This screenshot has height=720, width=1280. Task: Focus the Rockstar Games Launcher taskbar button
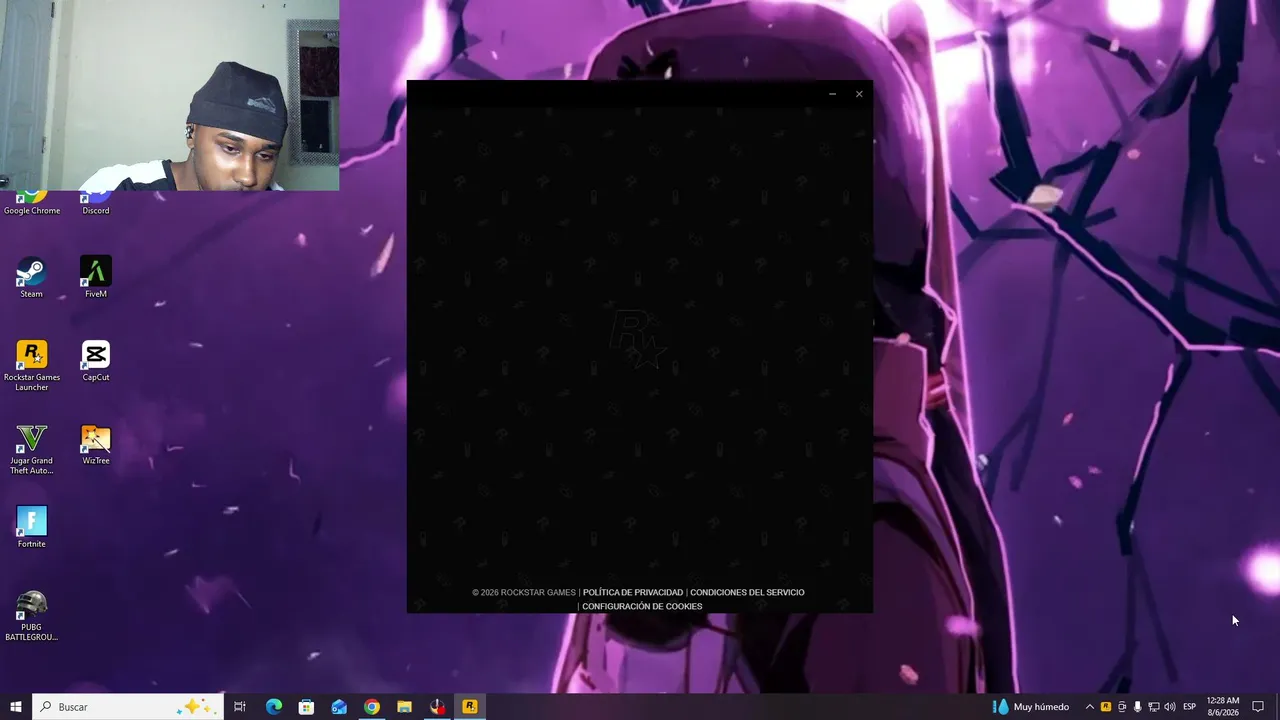(x=470, y=707)
